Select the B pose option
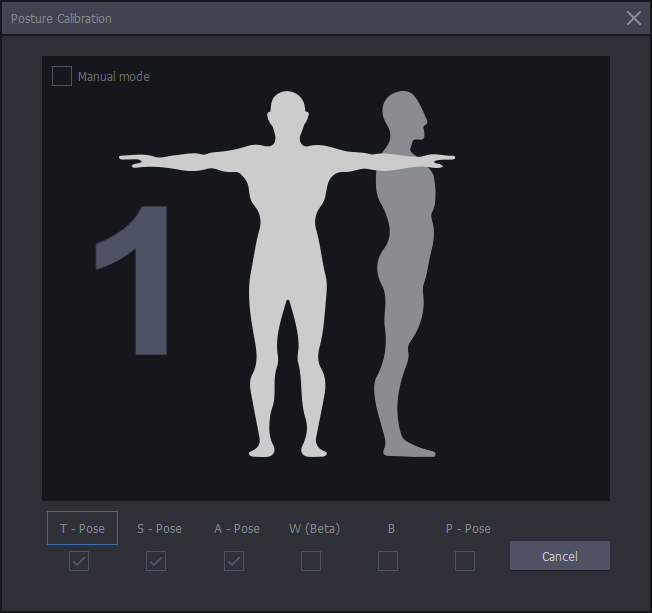The image size is (652, 613). tap(391, 528)
